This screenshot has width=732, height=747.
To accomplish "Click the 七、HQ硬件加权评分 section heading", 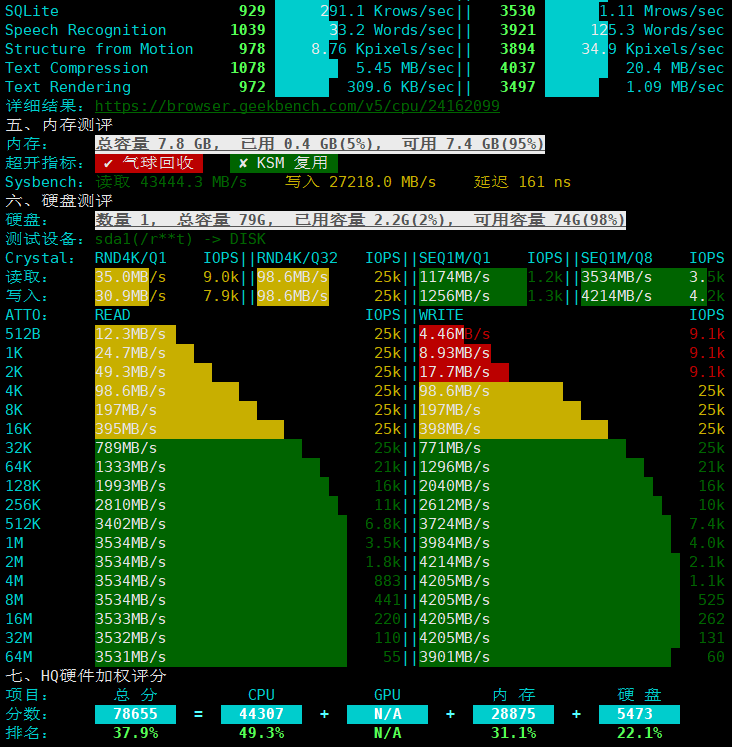I will 86,676.
